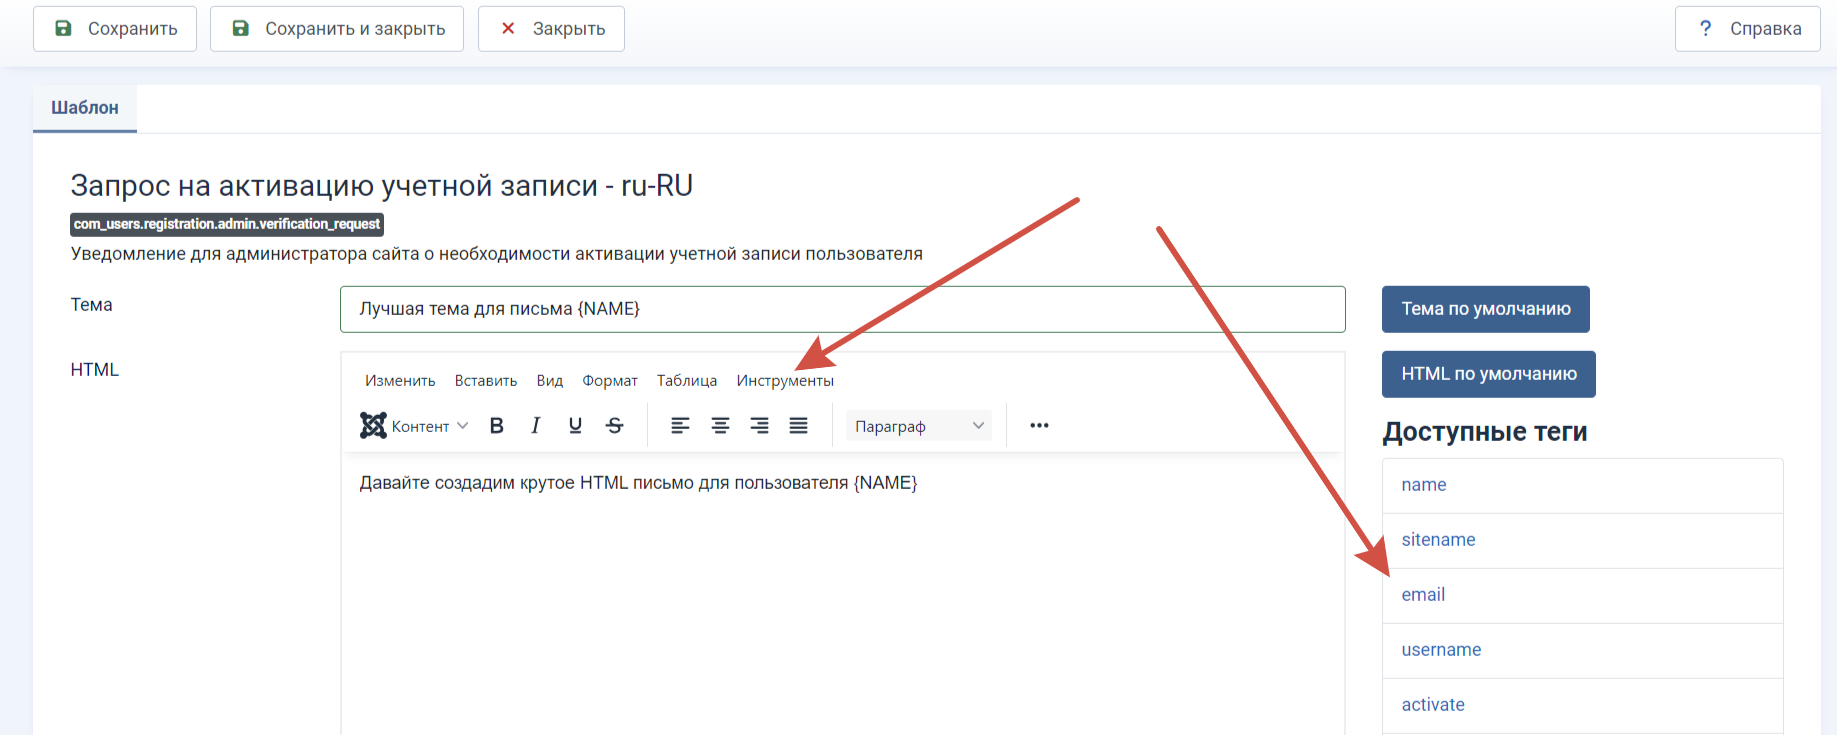Align text left
Image resolution: width=1837 pixels, height=735 pixels.
point(680,426)
